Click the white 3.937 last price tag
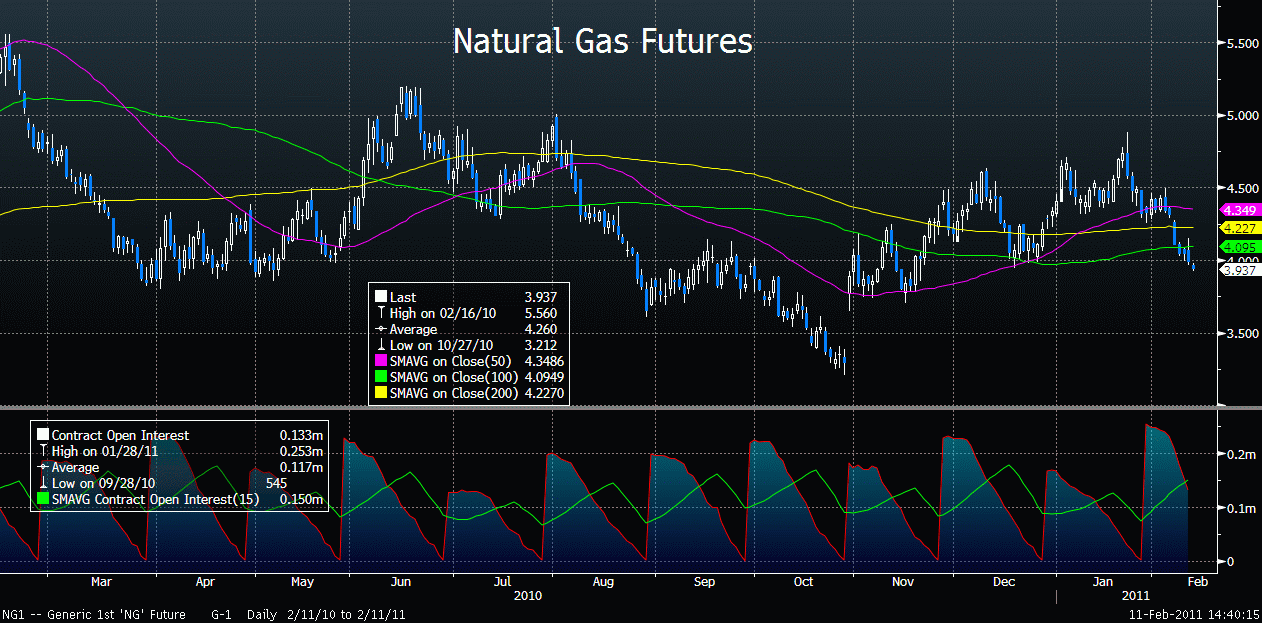The image size is (1262, 623). pos(1239,268)
